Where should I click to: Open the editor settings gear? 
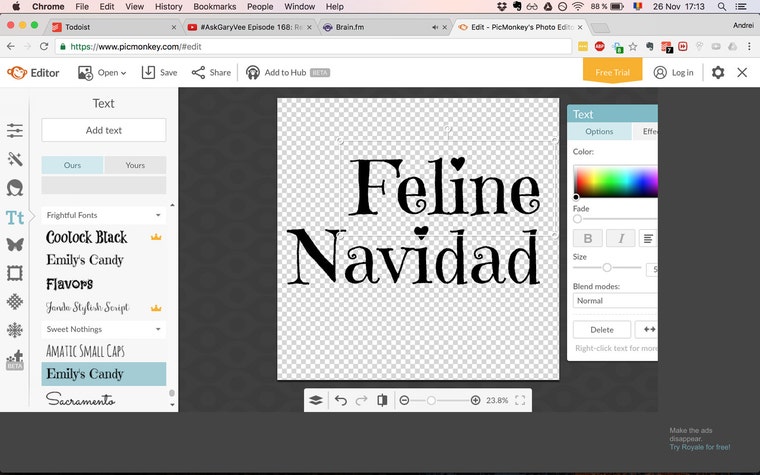(x=718, y=73)
